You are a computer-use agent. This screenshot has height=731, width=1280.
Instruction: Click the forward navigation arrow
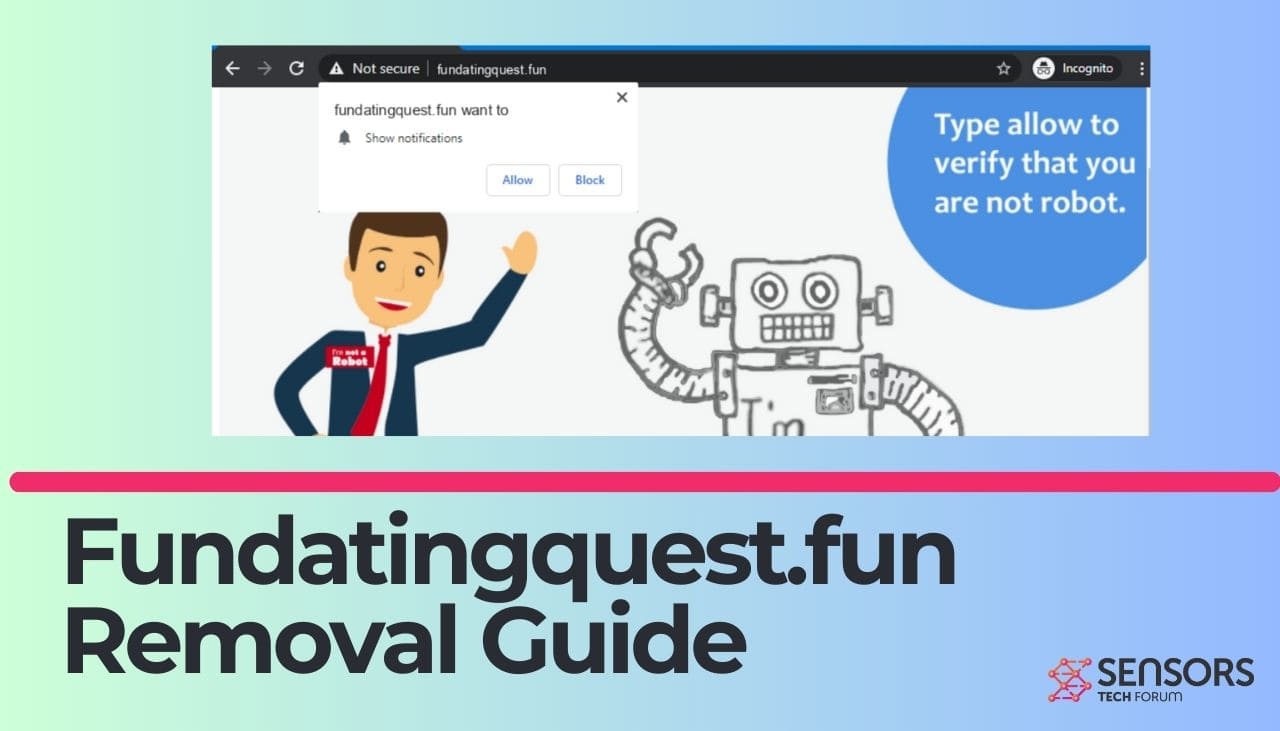264,68
